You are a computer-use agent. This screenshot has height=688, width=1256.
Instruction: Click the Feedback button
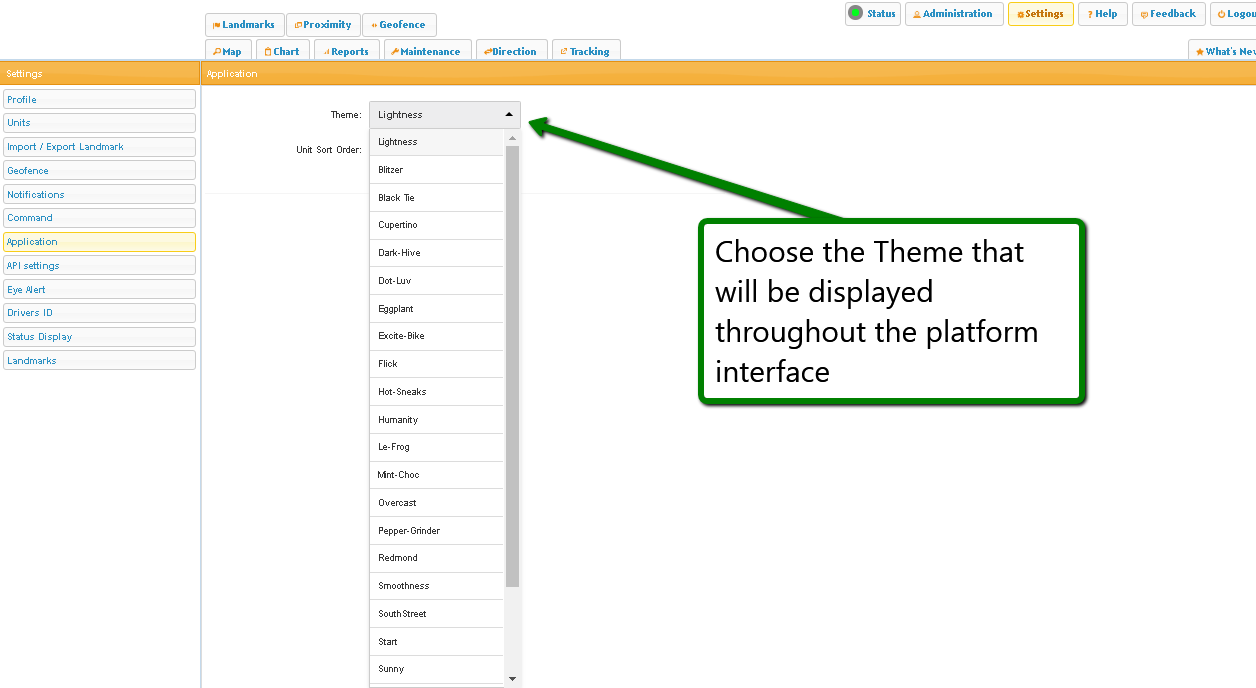tap(1168, 14)
